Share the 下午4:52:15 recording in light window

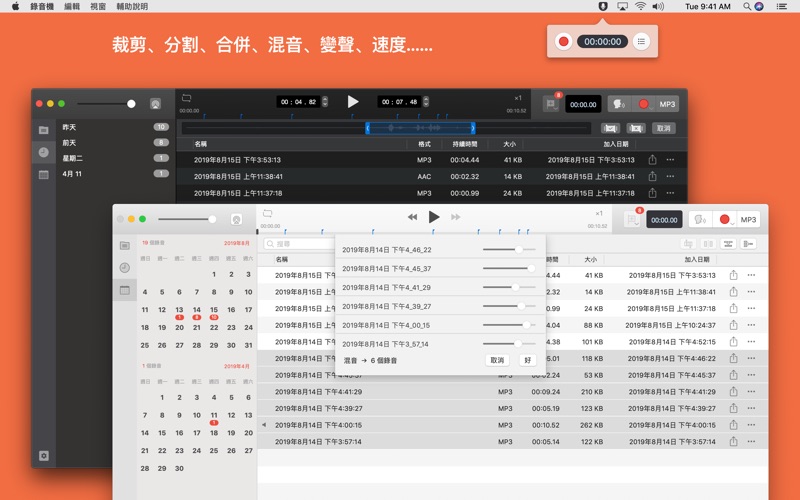point(733,342)
